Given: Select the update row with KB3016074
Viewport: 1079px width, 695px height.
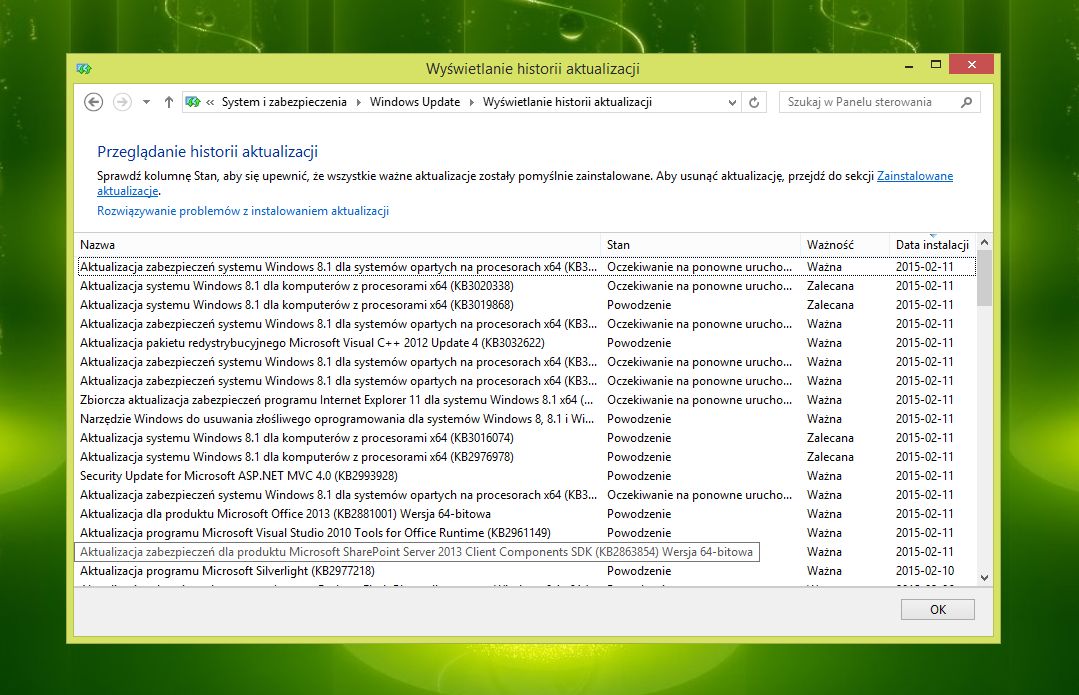Looking at the screenshot, I should click(526, 438).
